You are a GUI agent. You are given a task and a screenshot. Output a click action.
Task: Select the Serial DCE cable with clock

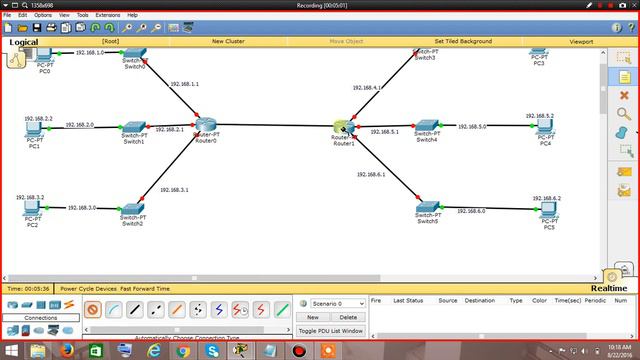240,310
